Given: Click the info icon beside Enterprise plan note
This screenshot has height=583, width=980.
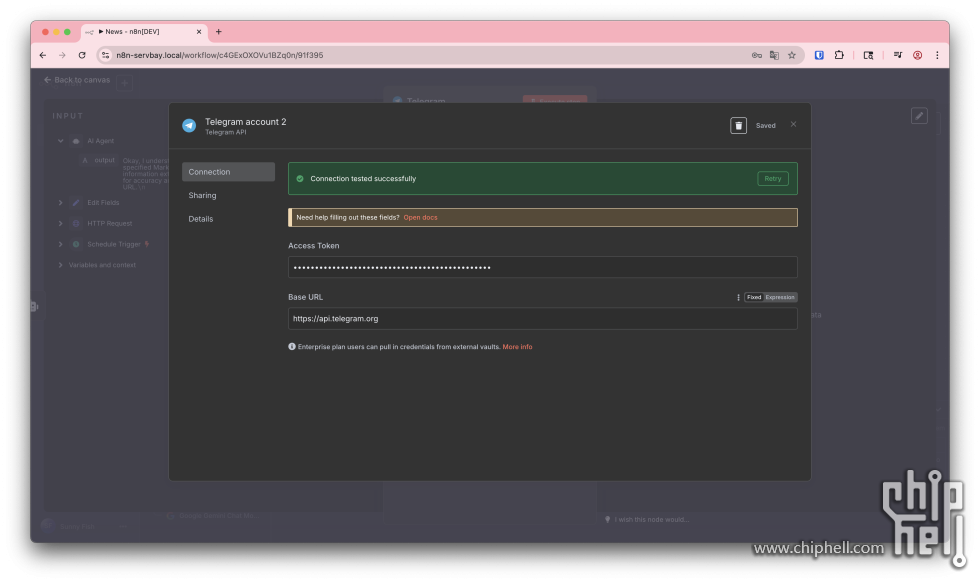Looking at the screenshot, I should [292, 347].
